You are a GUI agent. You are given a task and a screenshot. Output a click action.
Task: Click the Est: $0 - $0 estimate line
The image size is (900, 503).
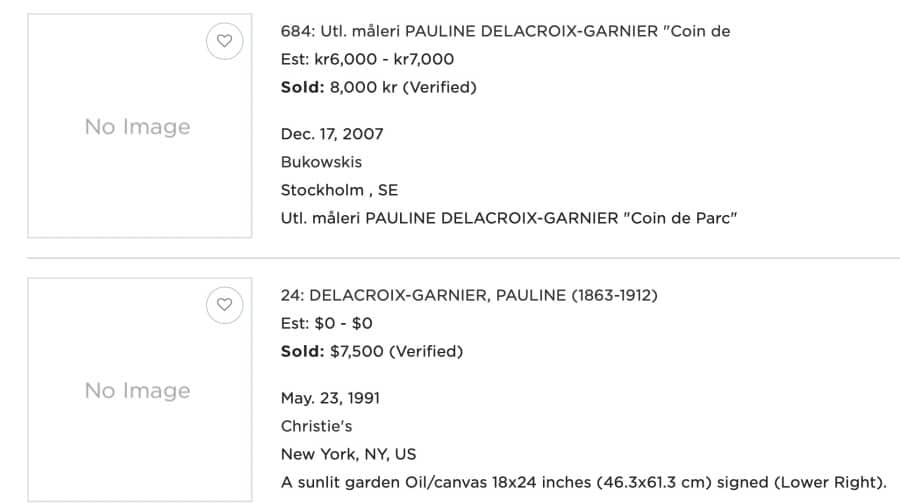point(327,323)
